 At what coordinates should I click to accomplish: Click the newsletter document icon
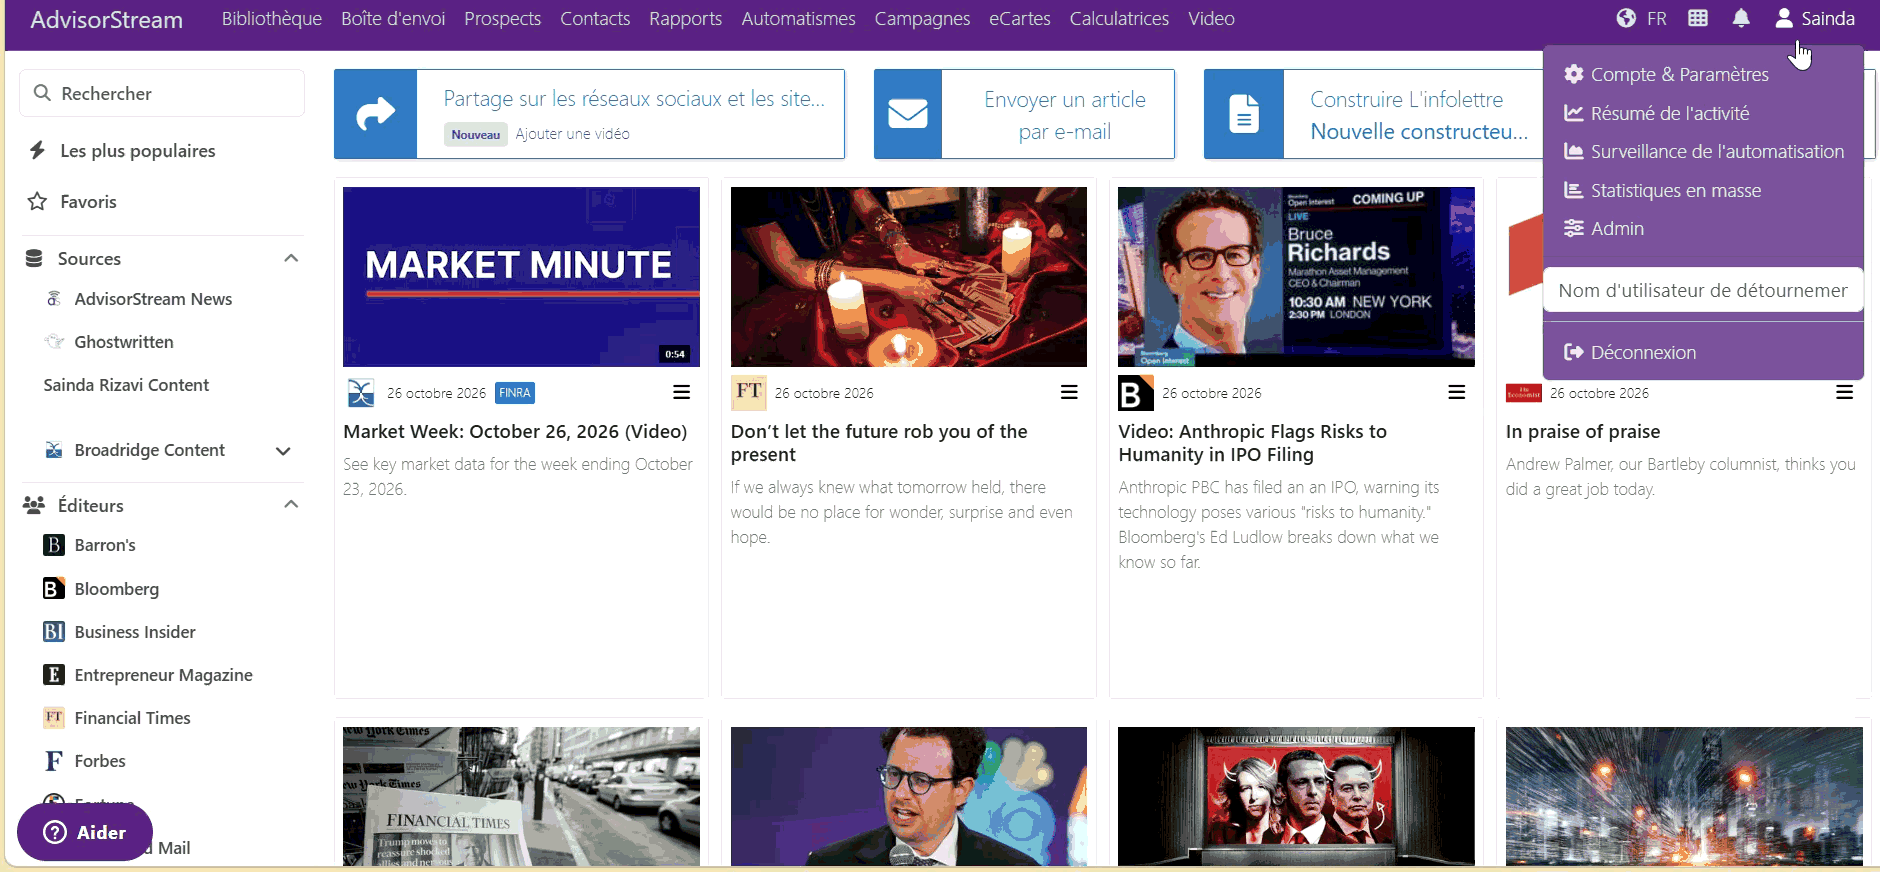(x=1244, y=114)
